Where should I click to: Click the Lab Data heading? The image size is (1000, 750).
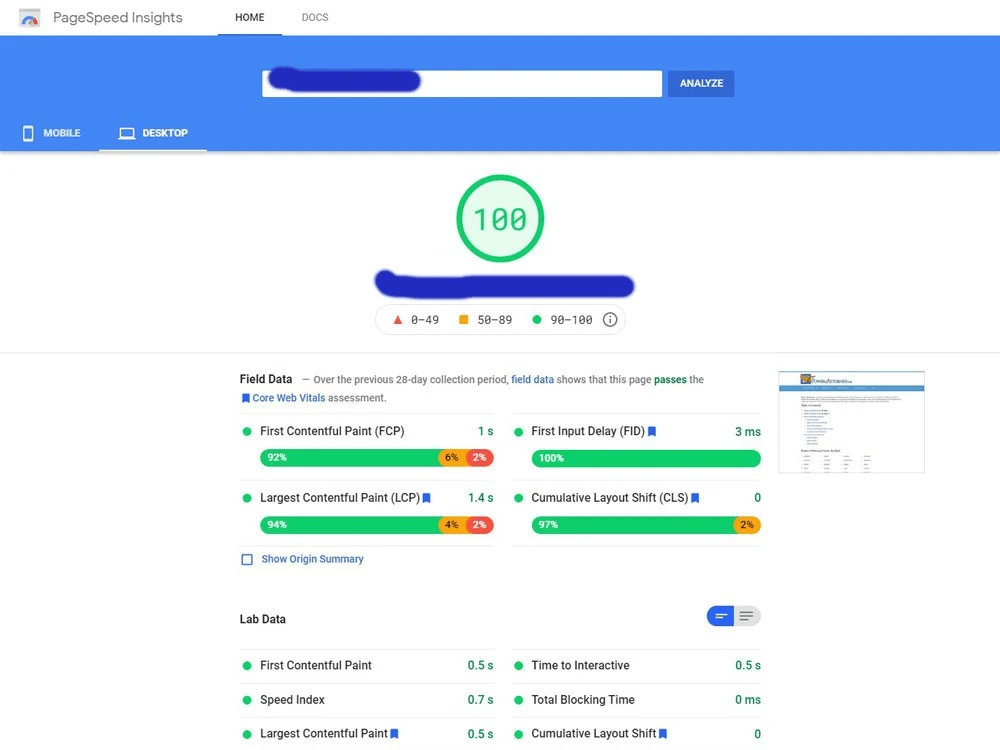(x=263, y=619)
